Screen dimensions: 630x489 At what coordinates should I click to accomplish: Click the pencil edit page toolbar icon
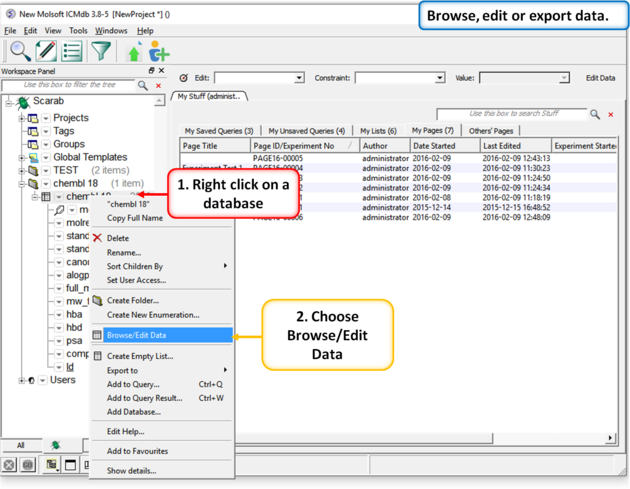pyautogui.click(x=46, y=50)
